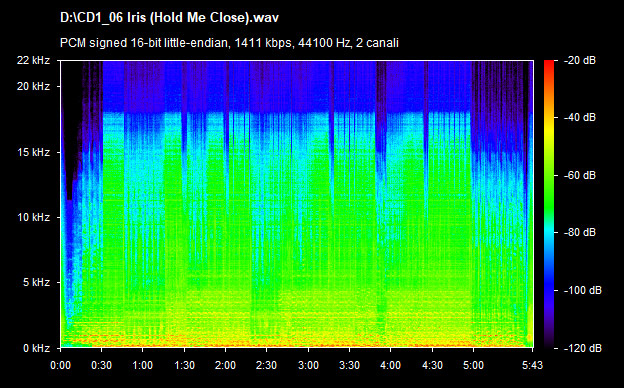Click the yellow -40 dB region of the color bar
The height and width of the screenshot is (388, 624).
pos(549,118)
